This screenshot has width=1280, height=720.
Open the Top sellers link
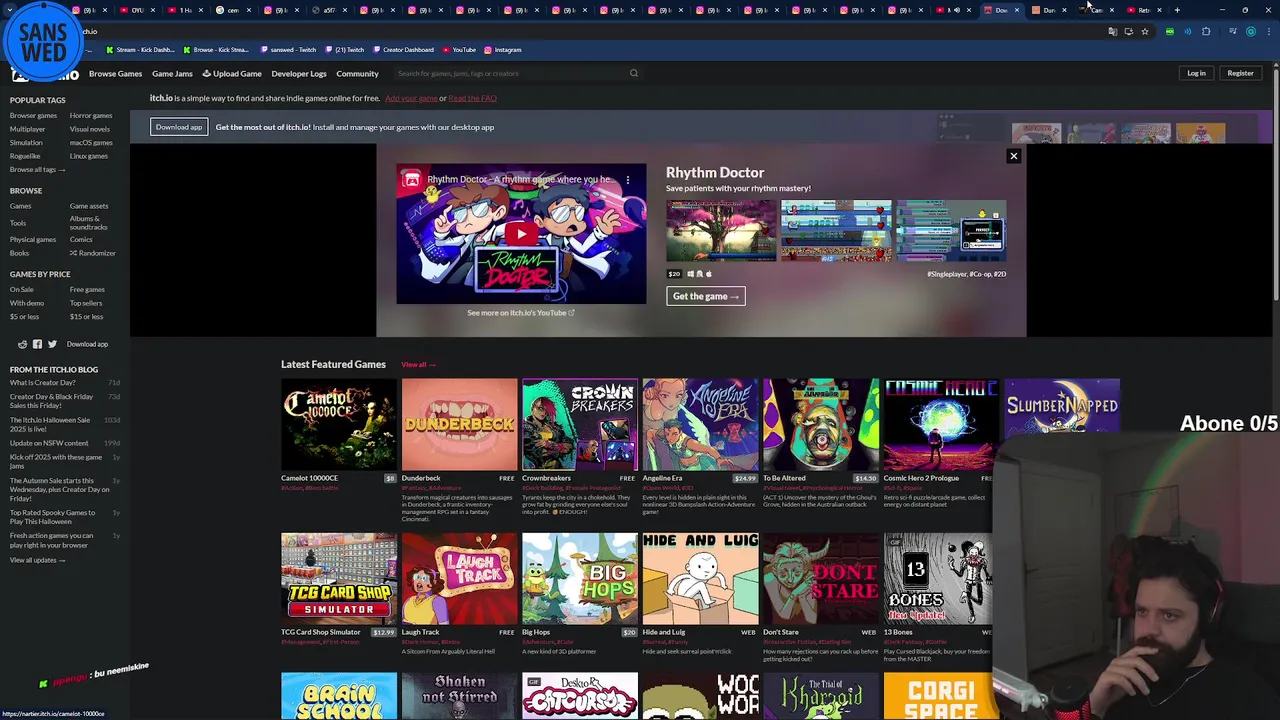[86, 303]
